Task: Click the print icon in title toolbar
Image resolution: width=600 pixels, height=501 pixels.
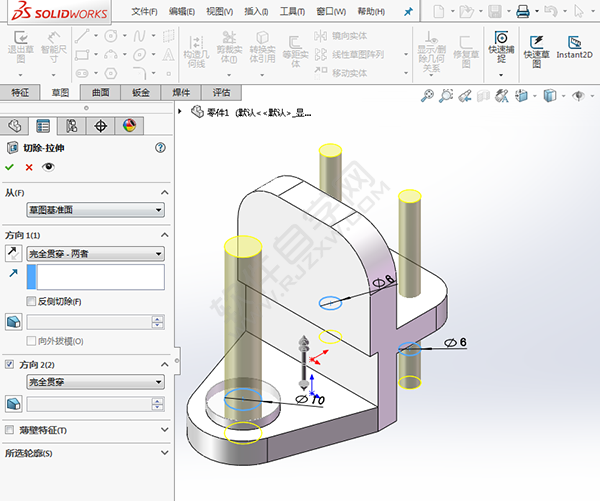Action: pos(523,11)
